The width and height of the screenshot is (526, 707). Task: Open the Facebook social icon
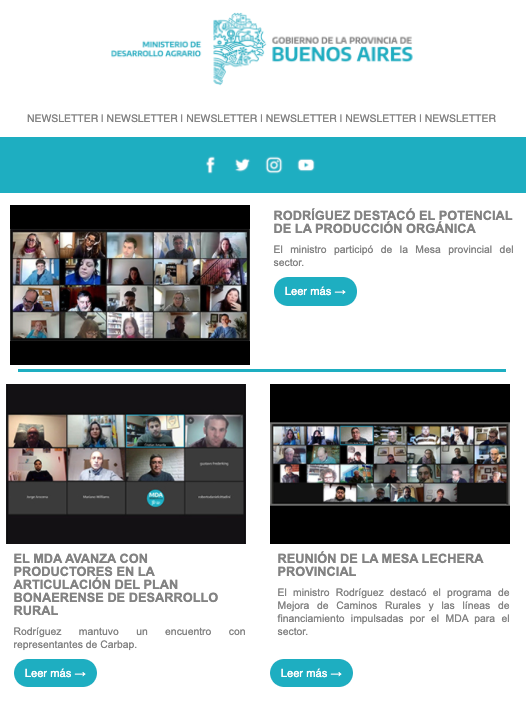(210, 165)
